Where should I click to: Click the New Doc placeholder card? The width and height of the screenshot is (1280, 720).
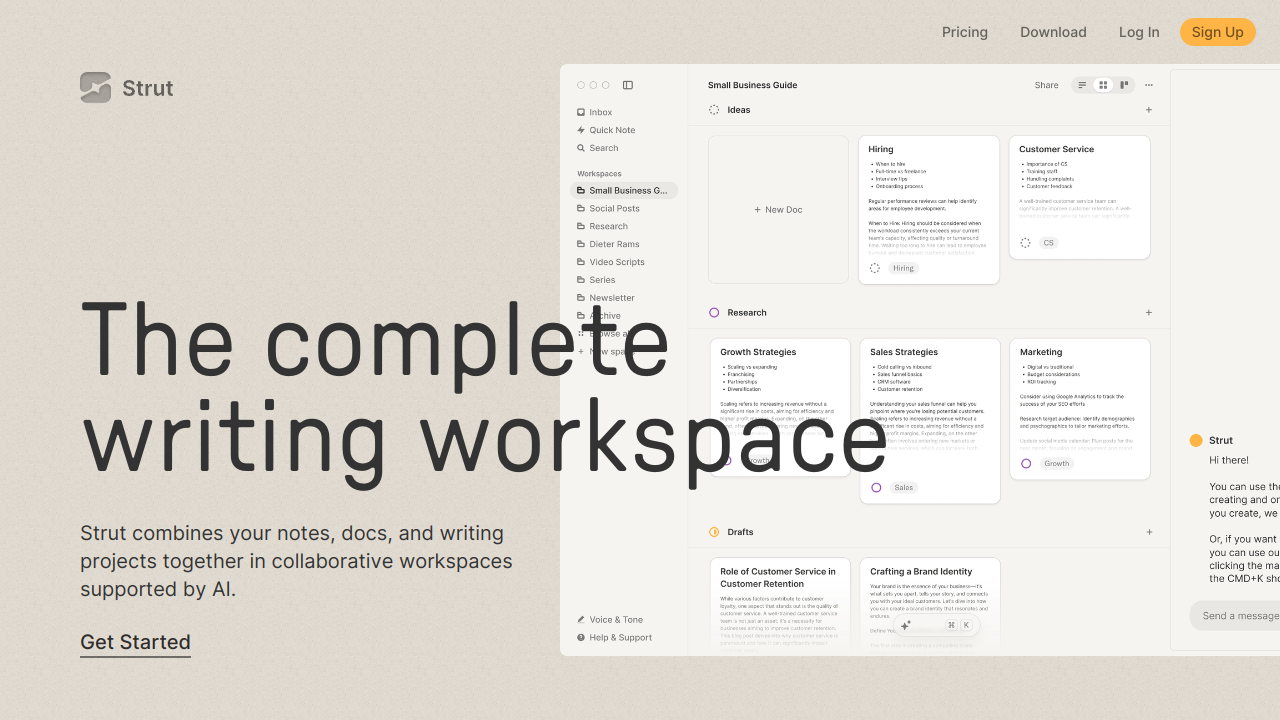(x=778, y=210)
